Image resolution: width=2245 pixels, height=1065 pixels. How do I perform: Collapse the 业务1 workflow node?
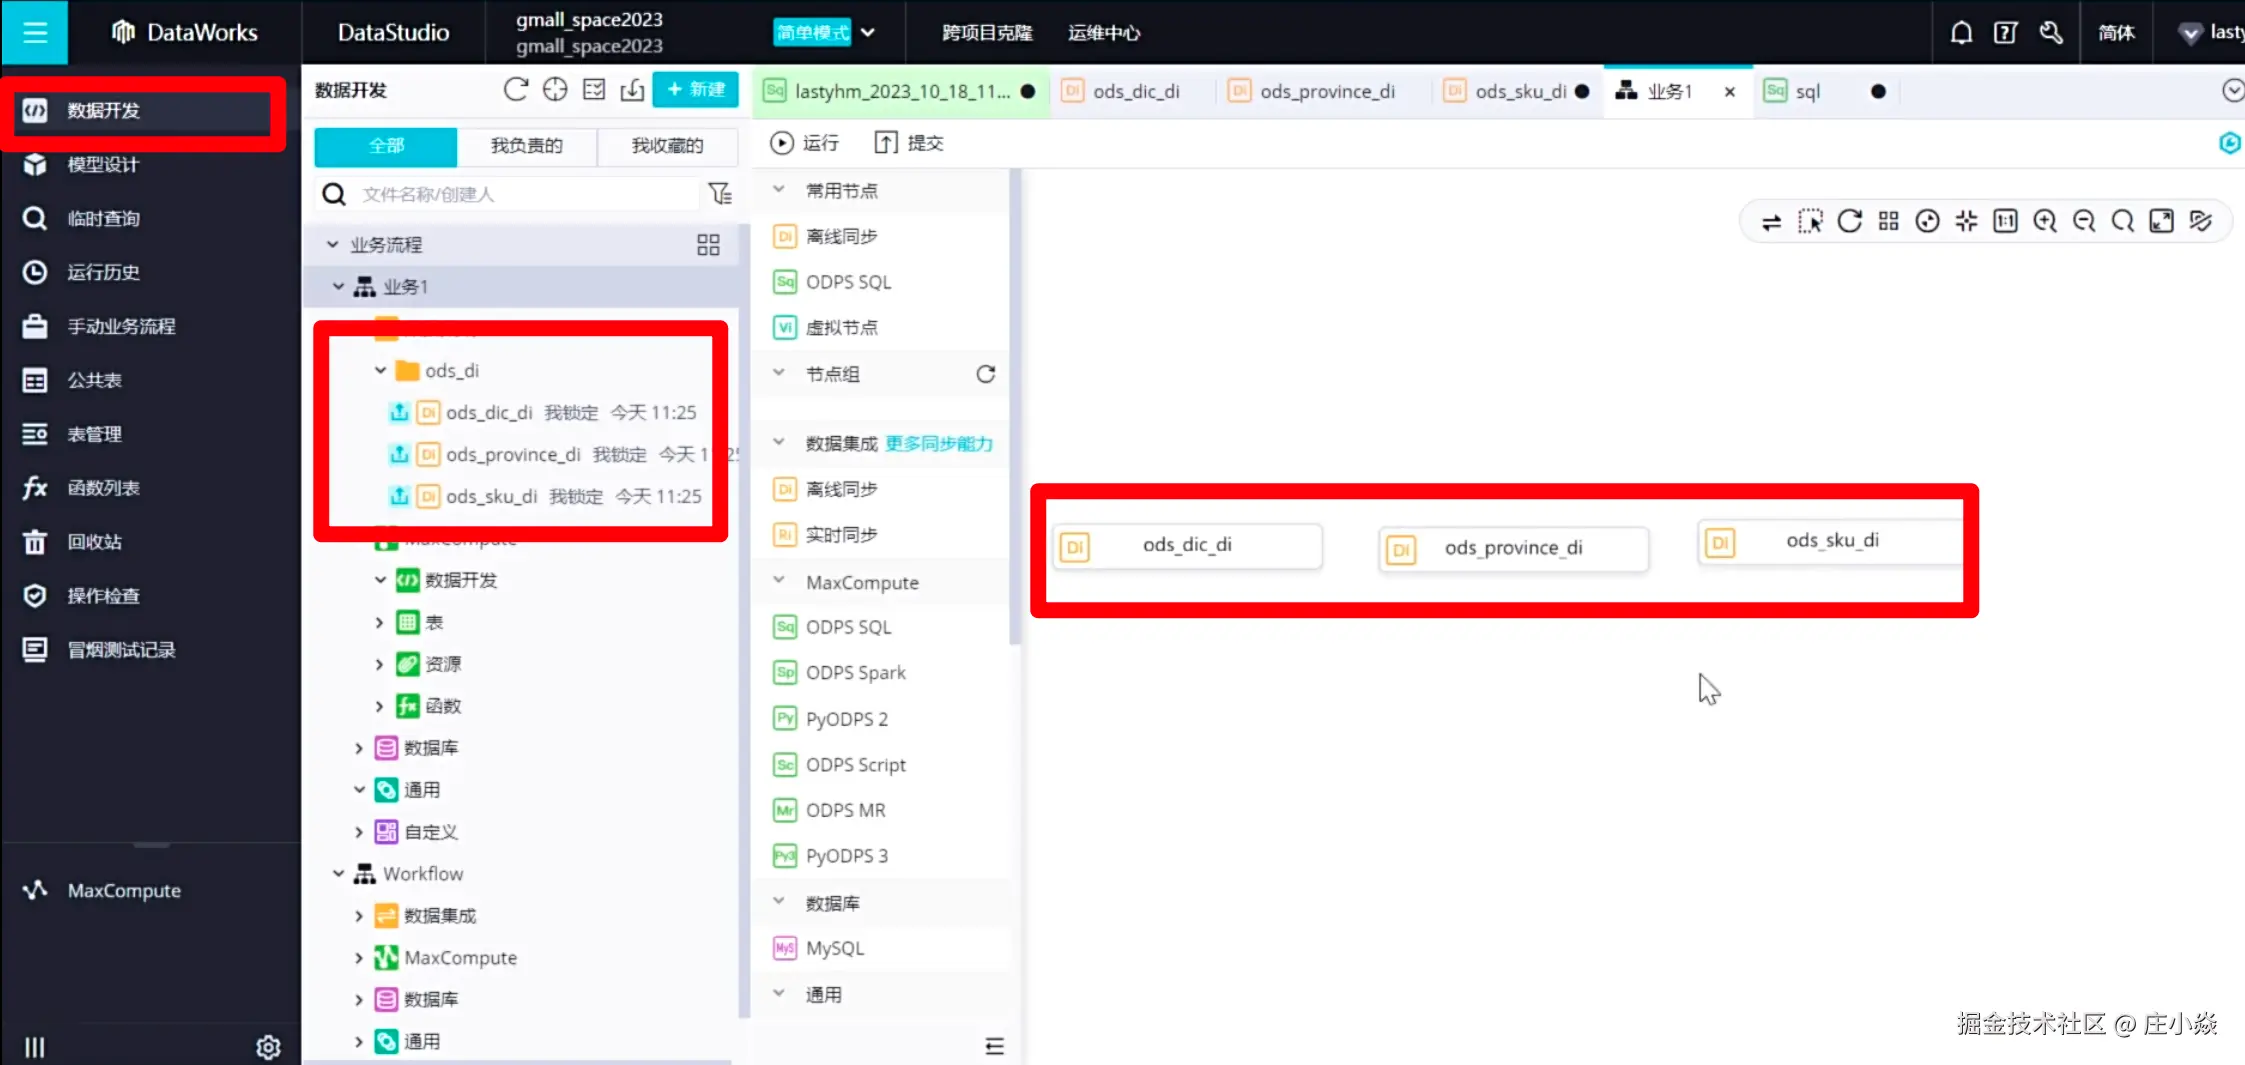click(x=338, y=287)
